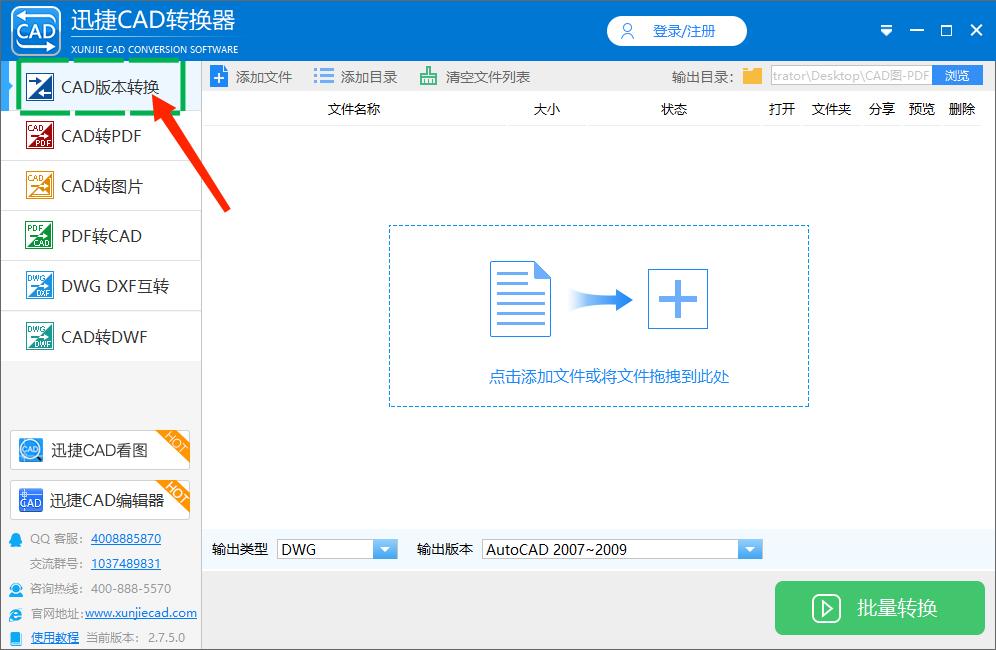Expand the AutoCAD 2007~2009 version dropdown
Viewport: 996px width, 650px height.
coord(748,548)
